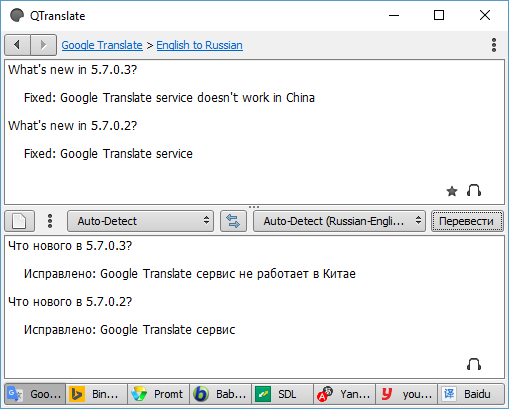Go forward with the right arrow button
The height and width of the screenshot is (409, 509).
click(43, 45)
